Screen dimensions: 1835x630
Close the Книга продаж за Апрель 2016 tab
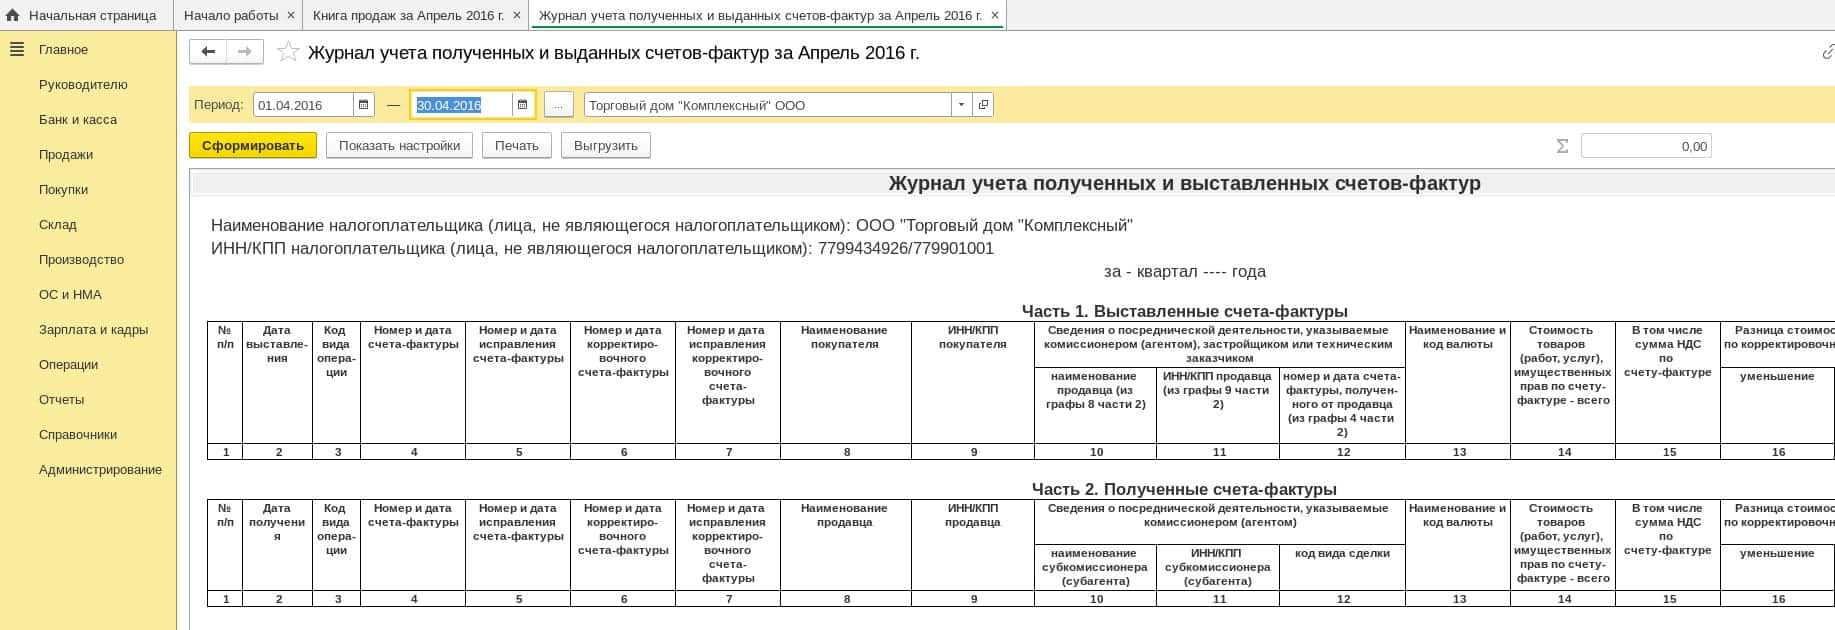[516, 15]
